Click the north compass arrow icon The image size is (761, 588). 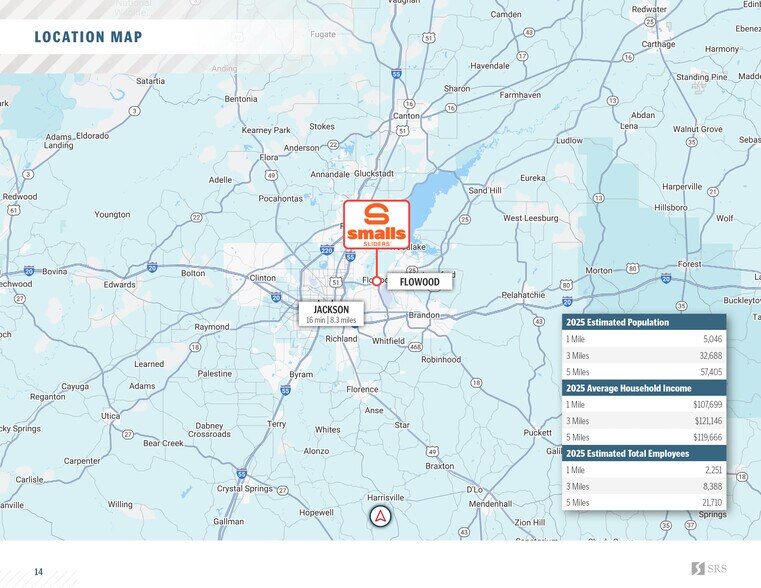[x=380, y=516]
